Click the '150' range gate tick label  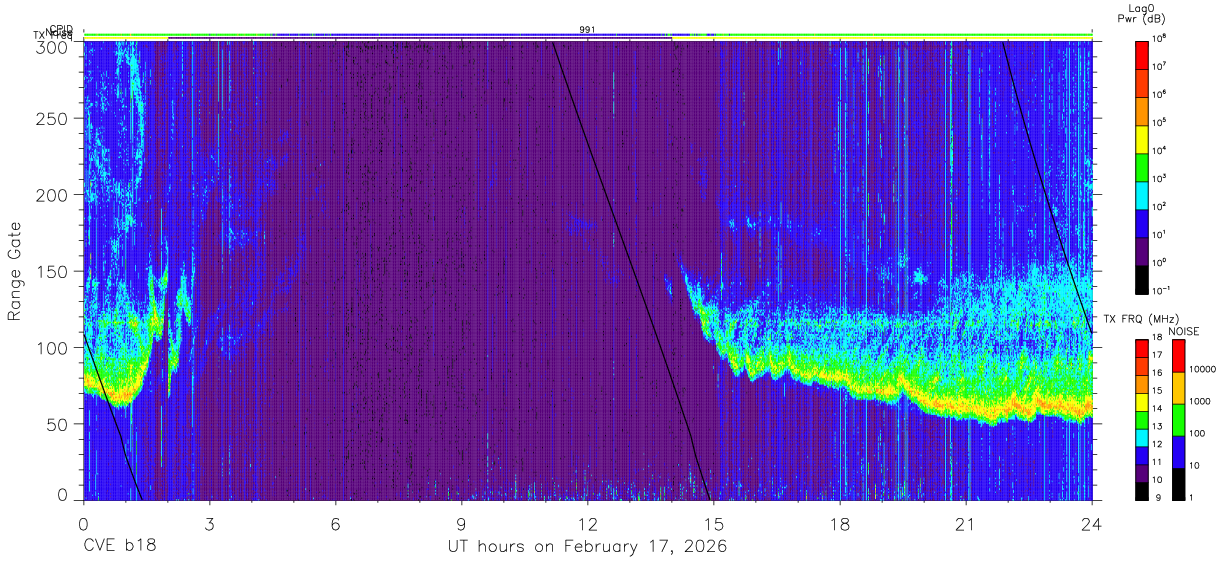[x=52, y=271]
